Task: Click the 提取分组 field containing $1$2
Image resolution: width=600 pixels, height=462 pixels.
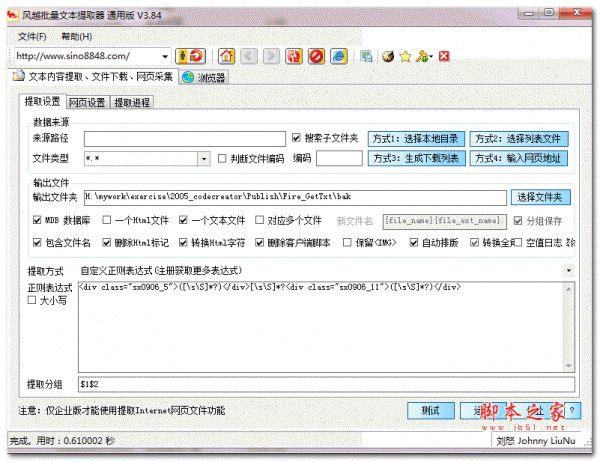Action: [326, 384]
